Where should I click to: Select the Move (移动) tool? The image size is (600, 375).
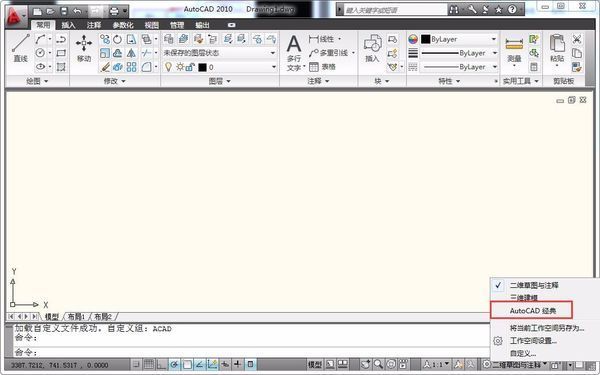(x=84, y=48)
